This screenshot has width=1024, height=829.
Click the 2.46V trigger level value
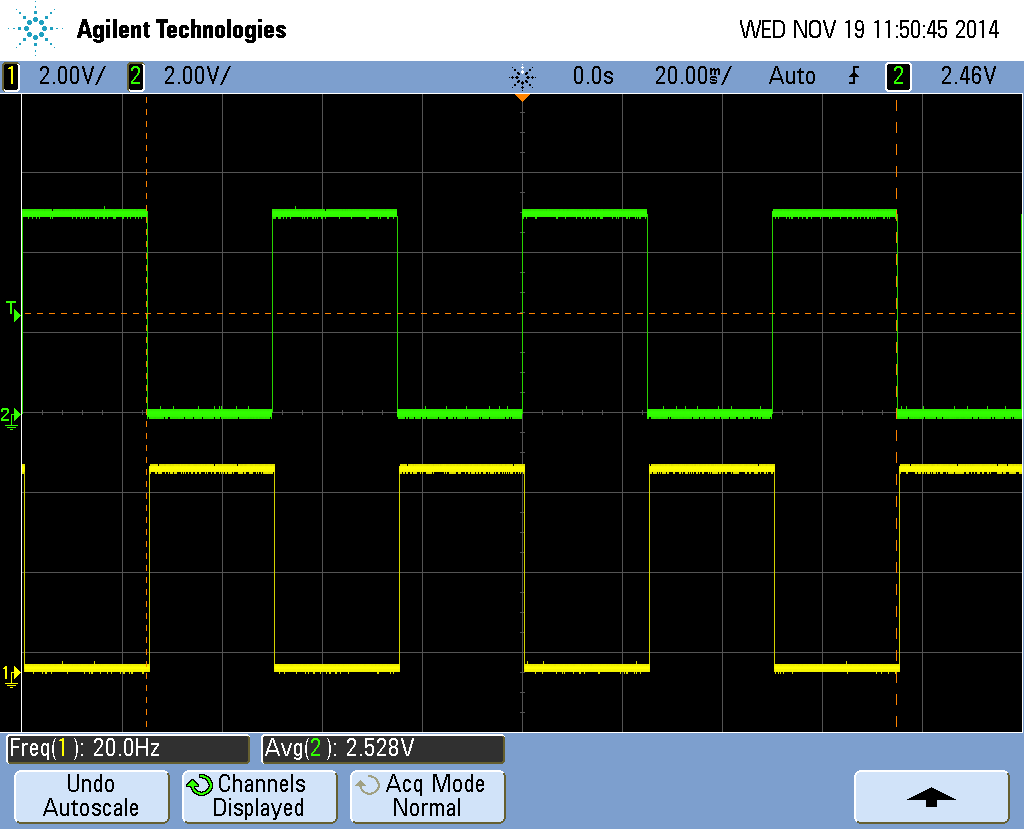(968, 76)
